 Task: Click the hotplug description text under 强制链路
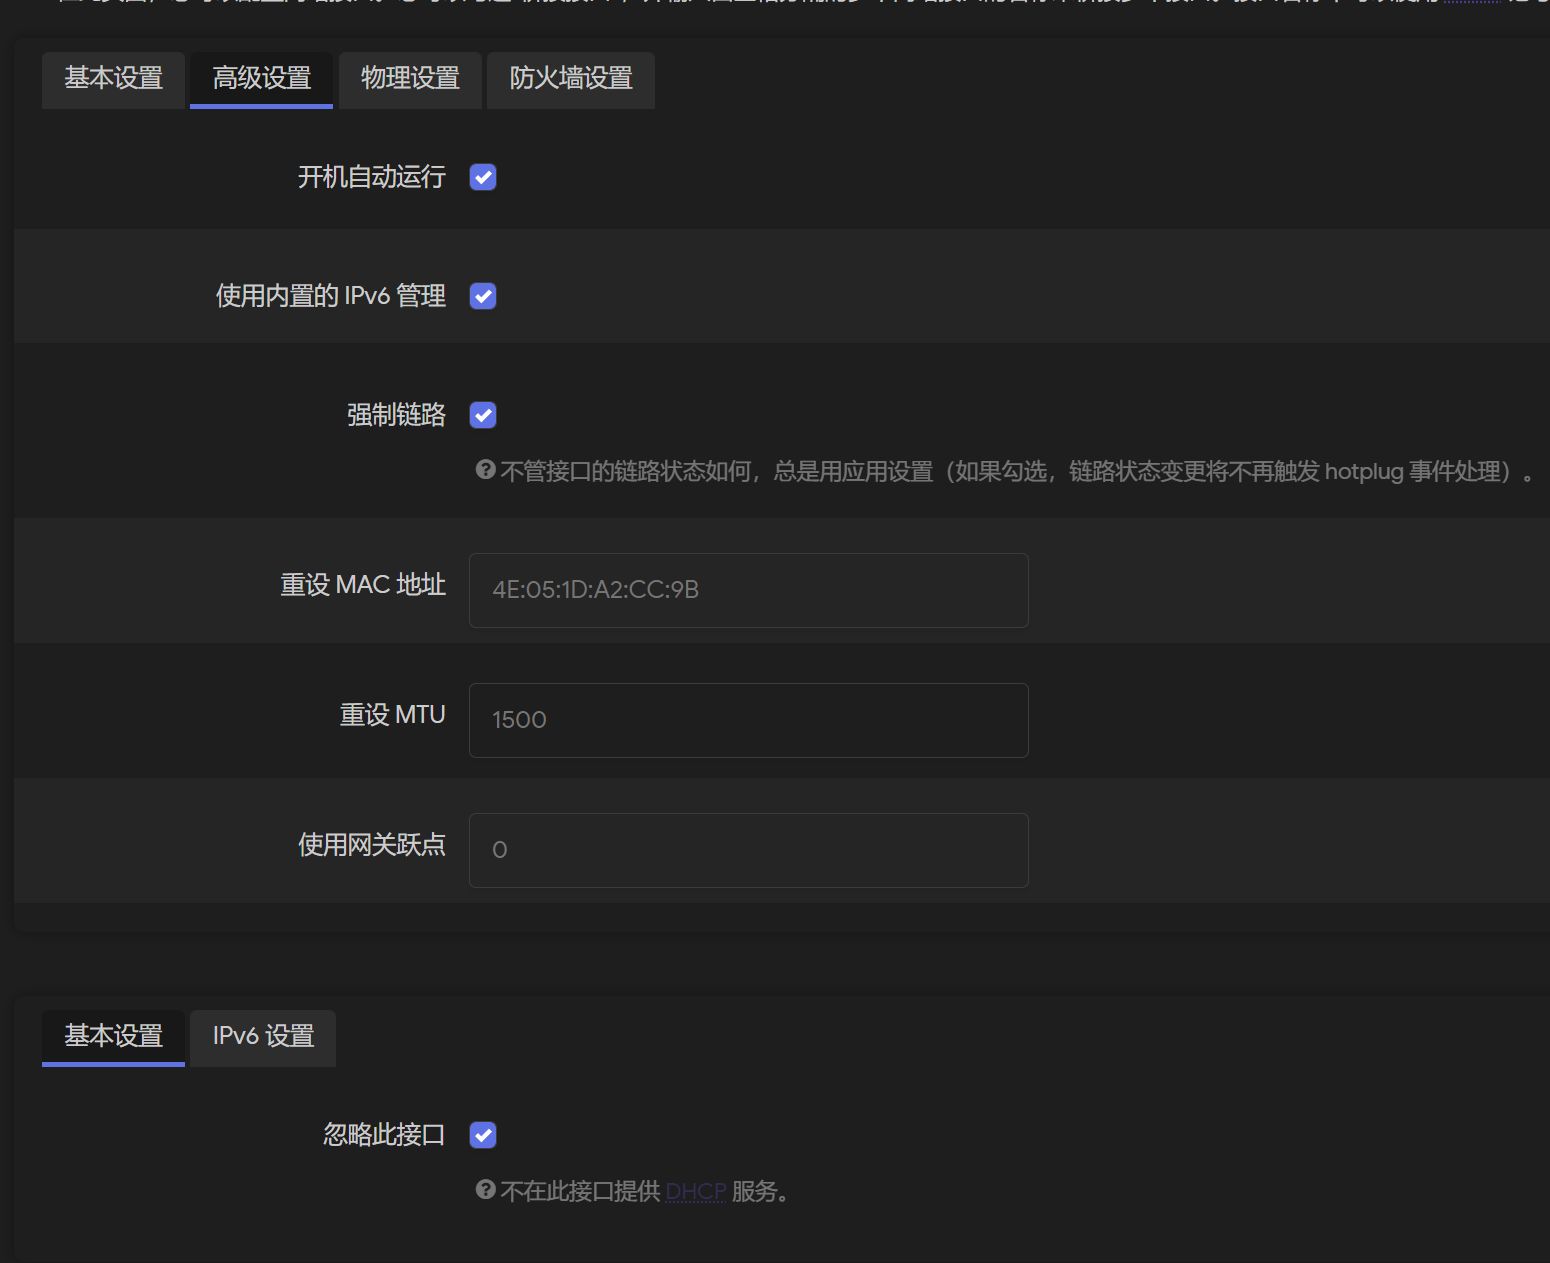[1017, 472]
